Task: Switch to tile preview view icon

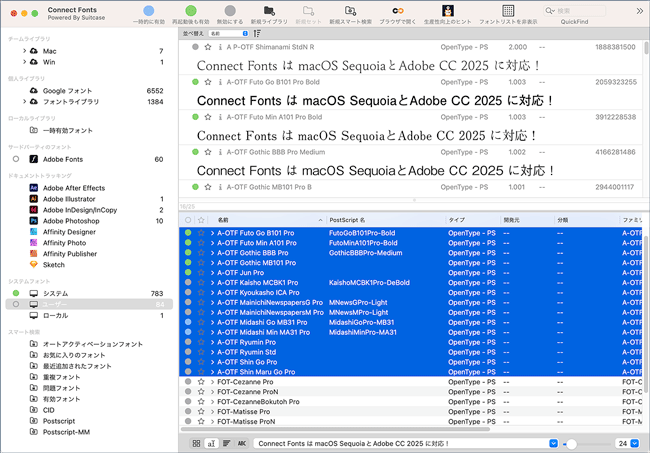Action: click(x=196, y=443)
